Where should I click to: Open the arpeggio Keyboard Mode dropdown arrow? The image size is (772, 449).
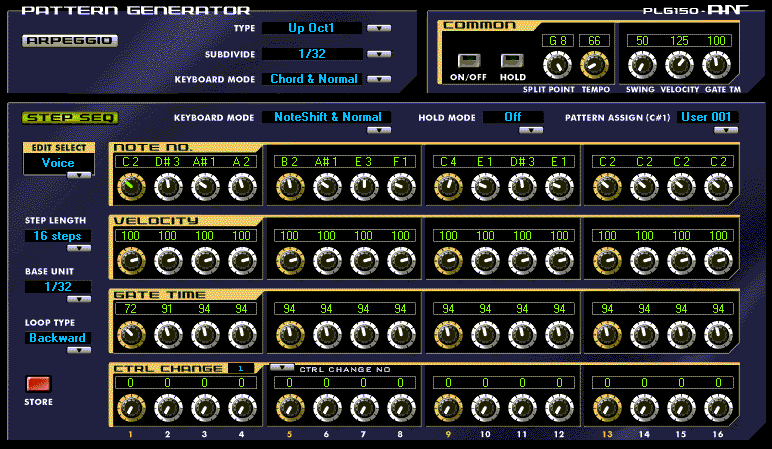tap(379, 79)
